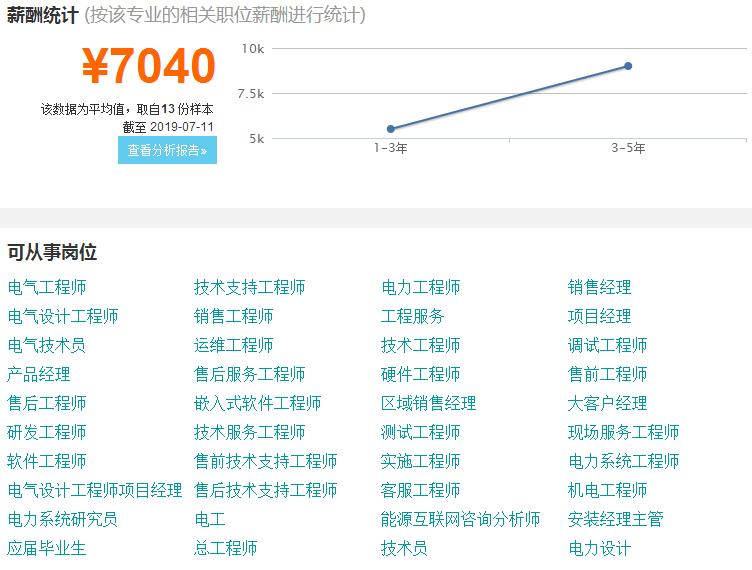This screenshot has width=752, height=570.
Task: Open the 电气技术员 job link
Action: (47, 345)
